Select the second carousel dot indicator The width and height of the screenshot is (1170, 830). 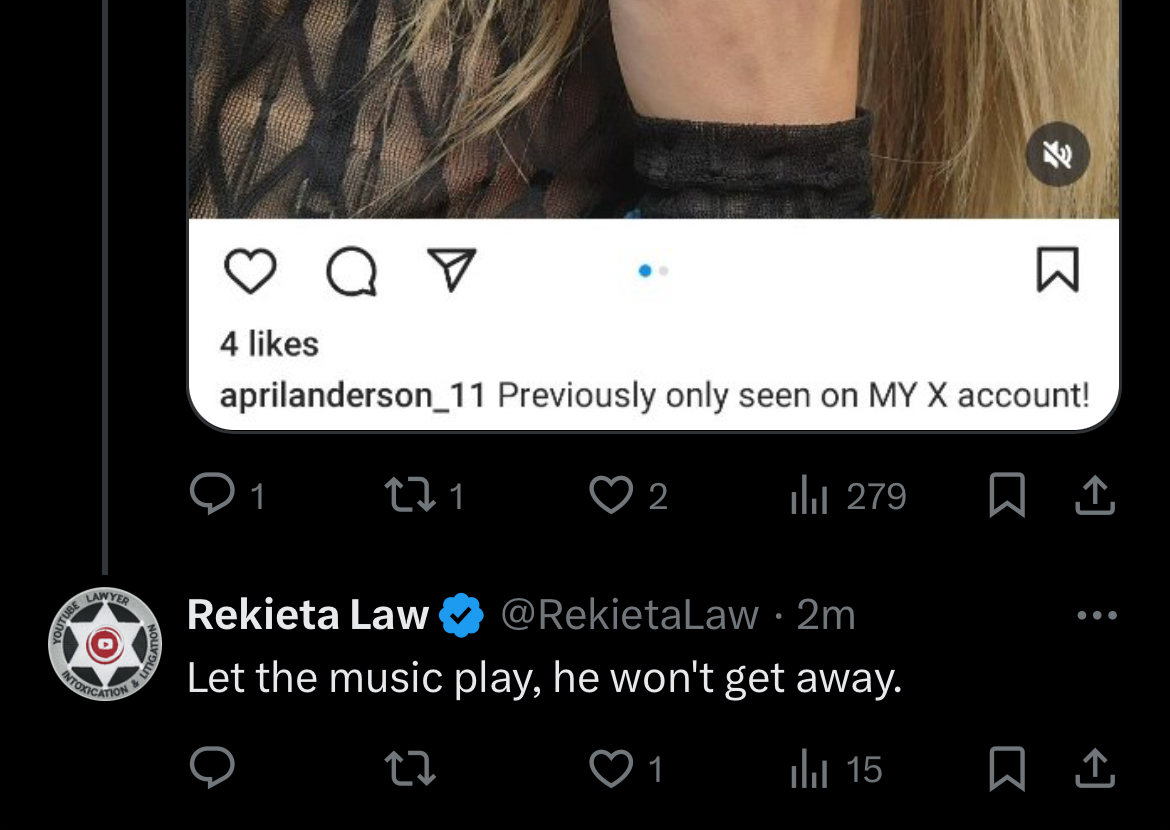click(x=663, y=270)
